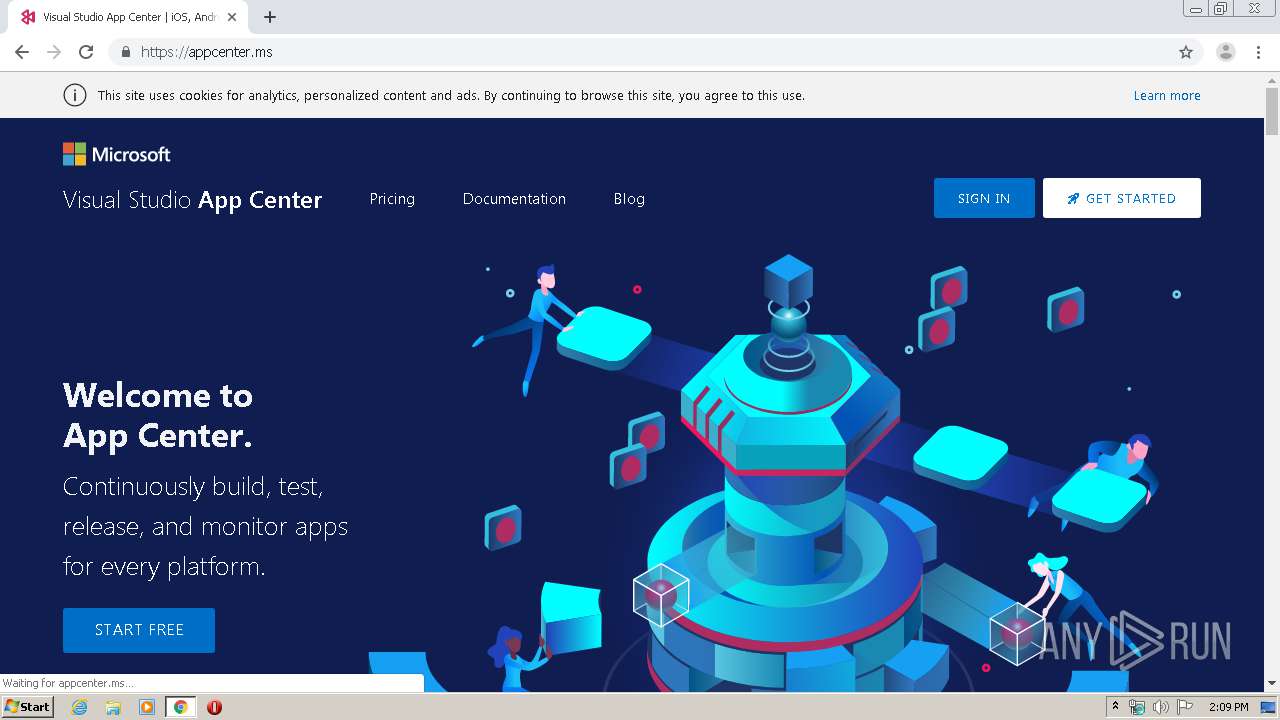
Task: Open the Documentation menu item
Action: pos(514,199)
